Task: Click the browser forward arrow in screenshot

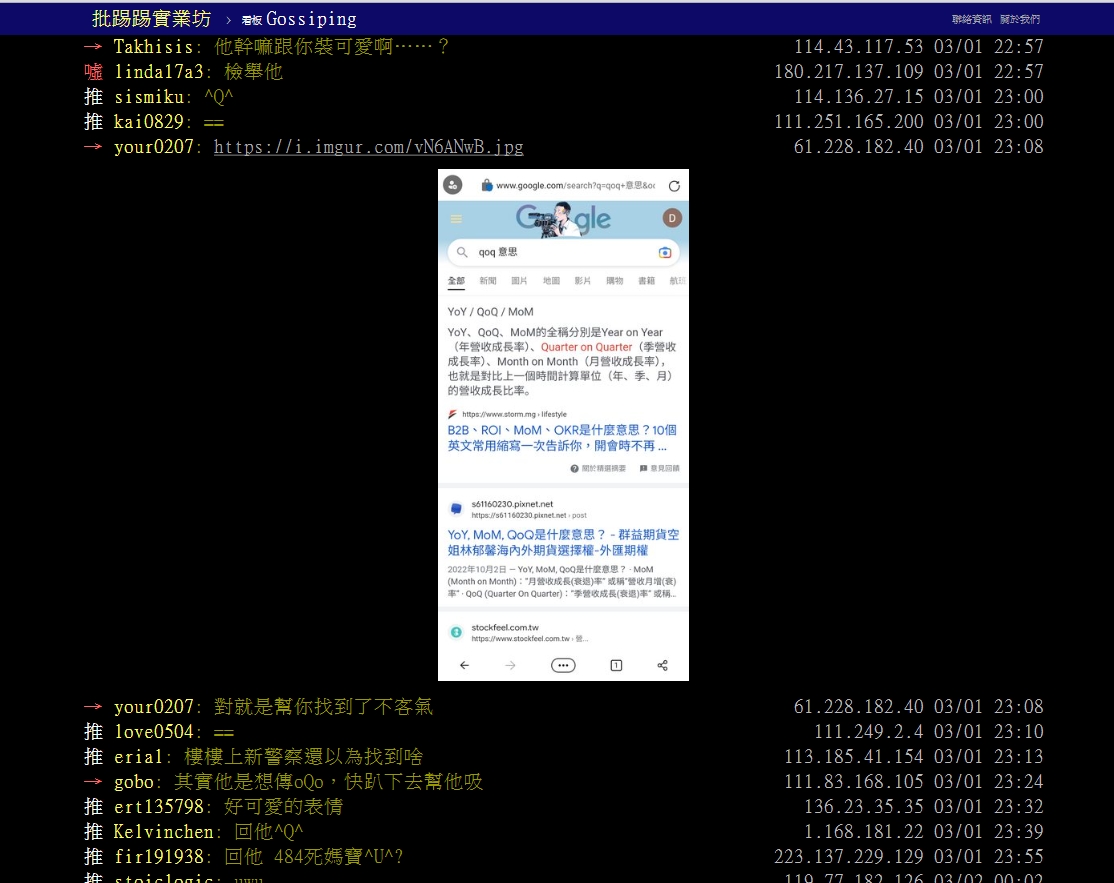Action: coord(510,666)
